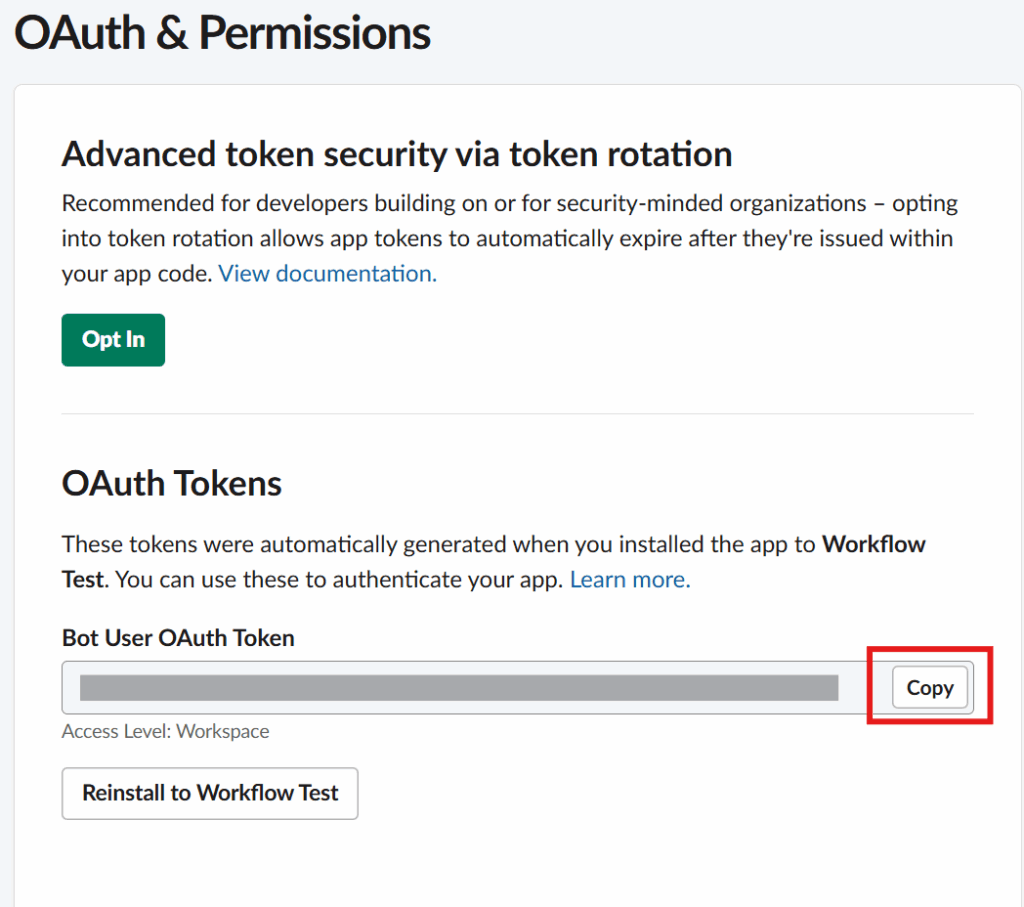Viewport: 1024px width, 907px height.
Task: Click the green Opt In button
Action: 113,340
